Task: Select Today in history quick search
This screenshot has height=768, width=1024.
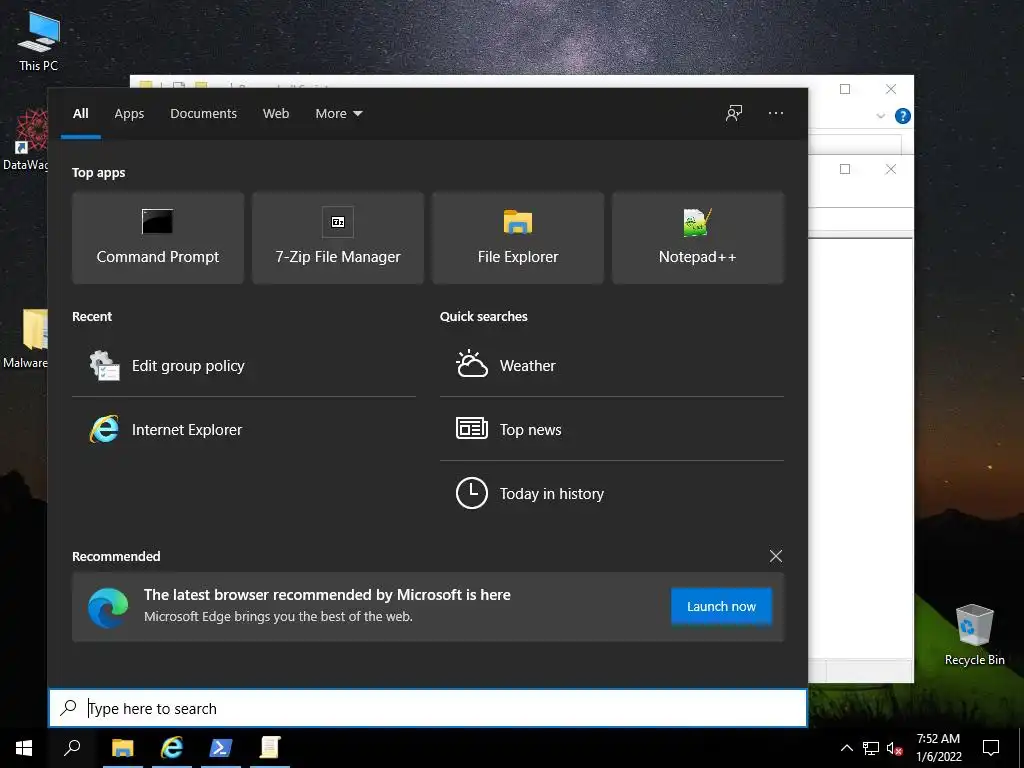Action: [x=611, y=494]
